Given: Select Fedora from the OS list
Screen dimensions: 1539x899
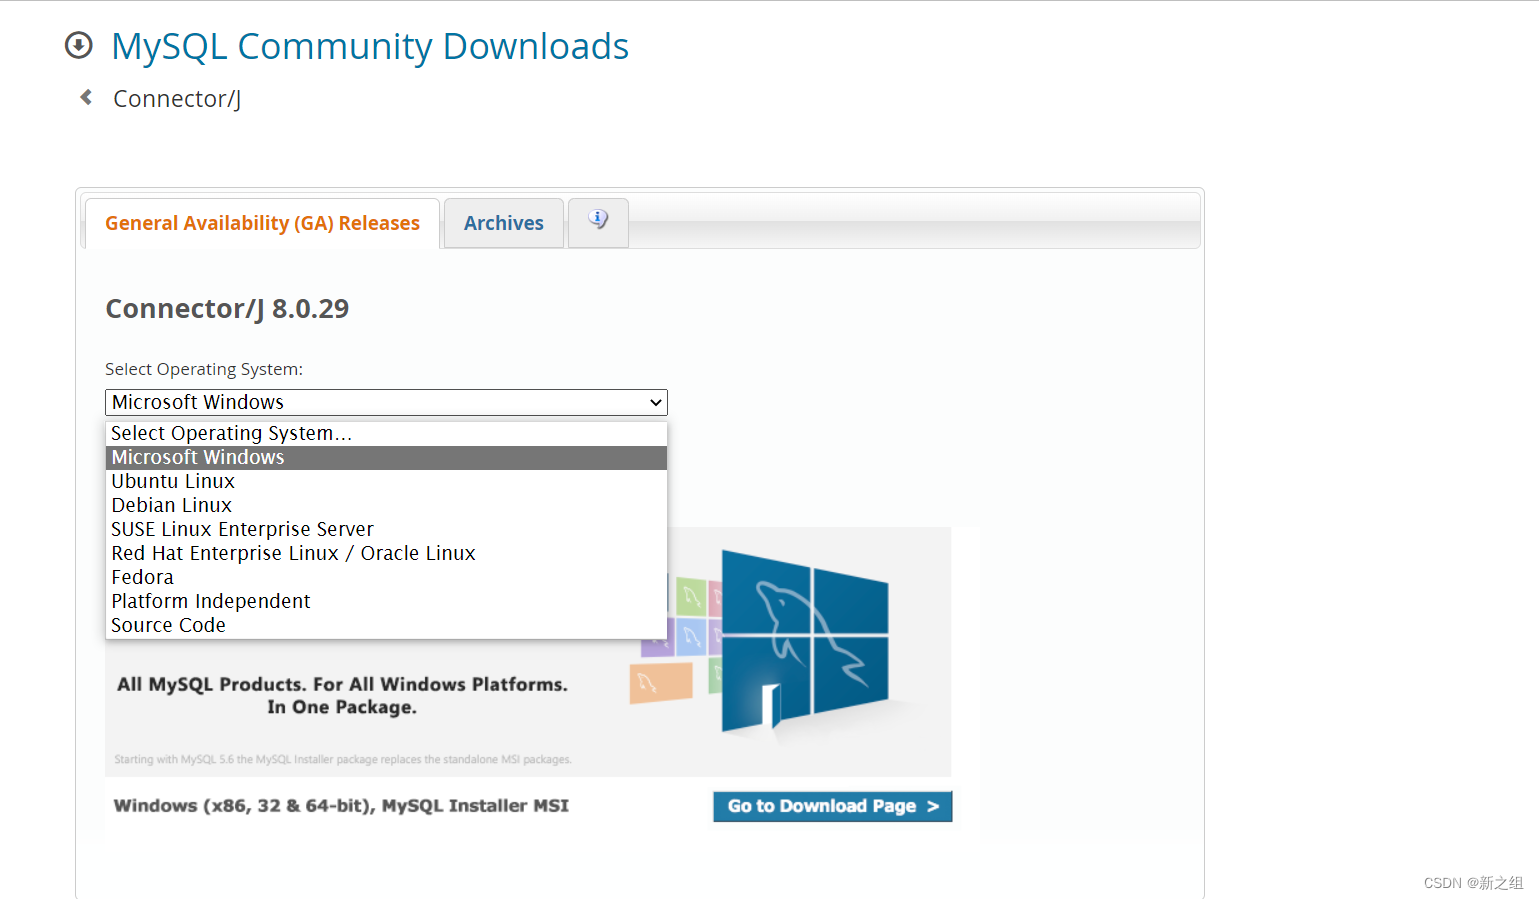Looking at the screenshot, I should pos(386,577).
